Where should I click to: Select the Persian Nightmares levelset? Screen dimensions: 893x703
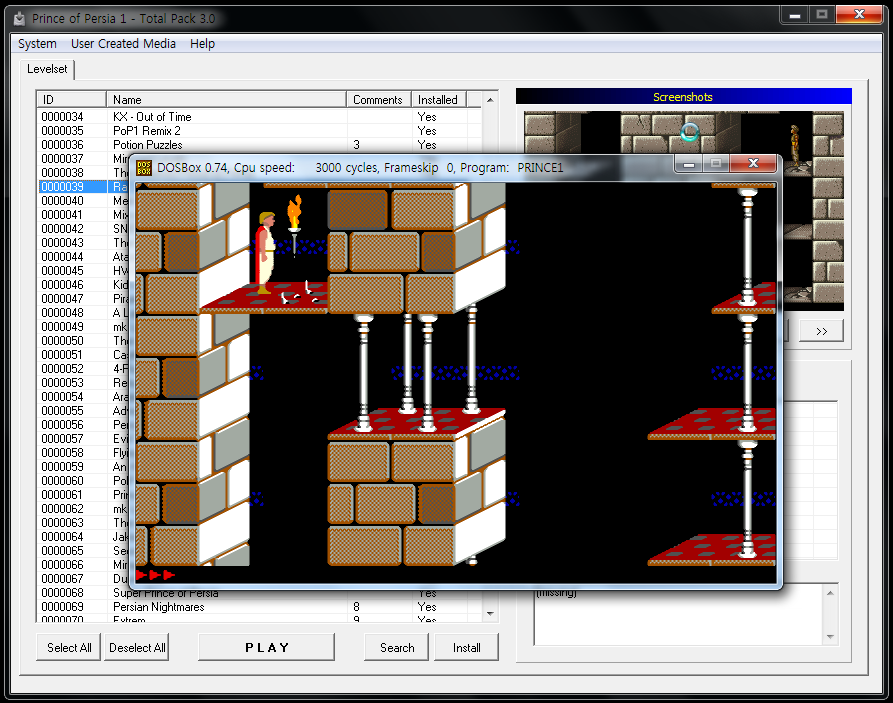(158, 607)
